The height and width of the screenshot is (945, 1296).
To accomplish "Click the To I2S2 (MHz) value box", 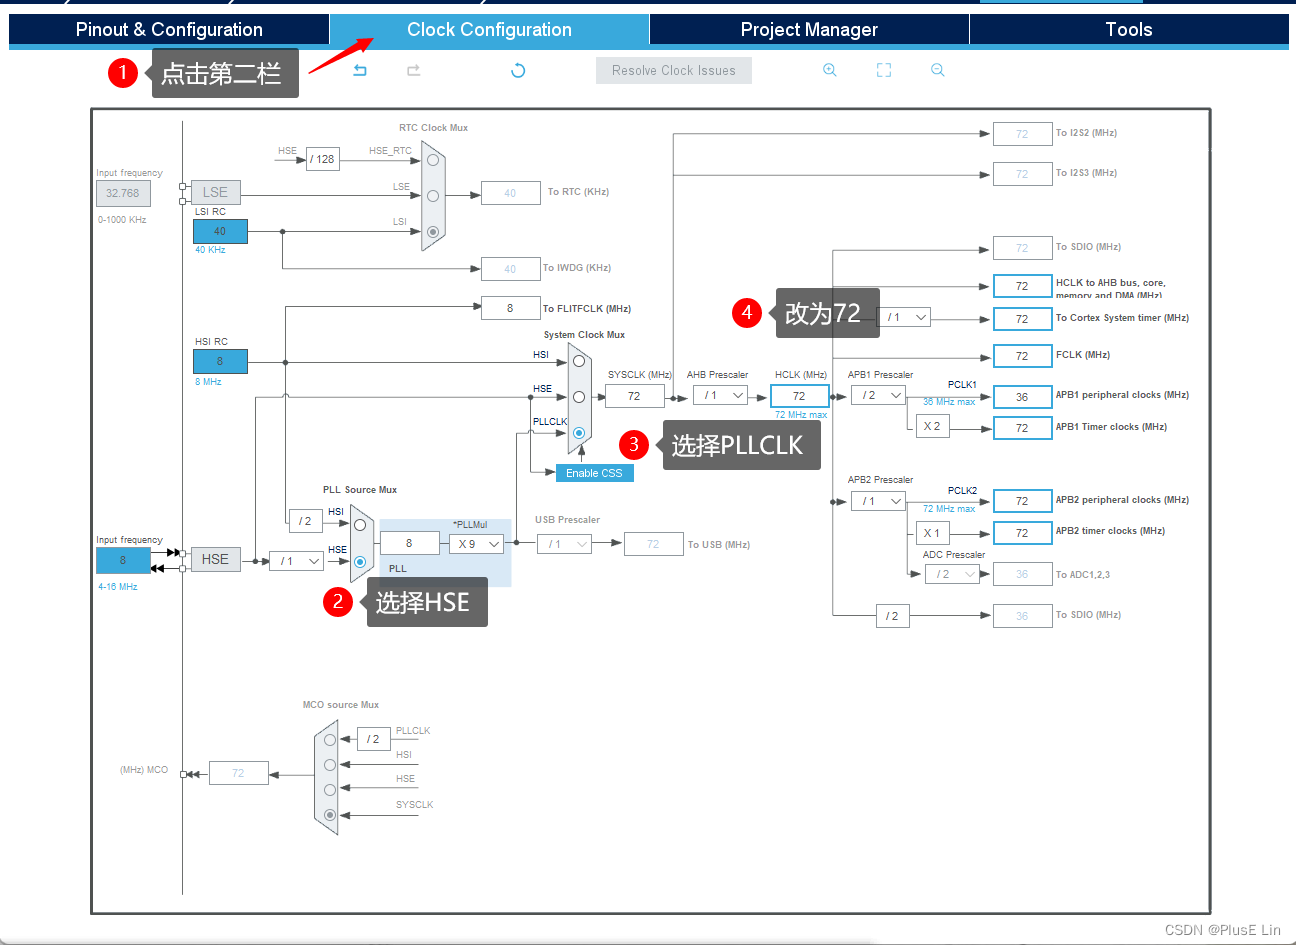I will (1022, 134).
